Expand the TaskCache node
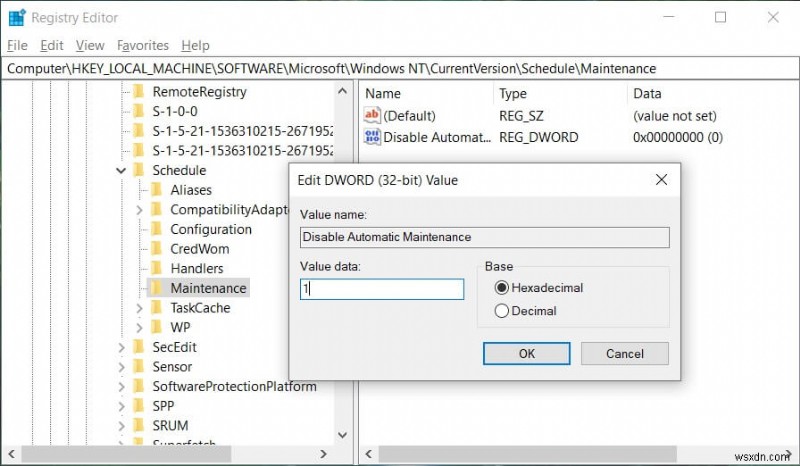 coord(139,308)
